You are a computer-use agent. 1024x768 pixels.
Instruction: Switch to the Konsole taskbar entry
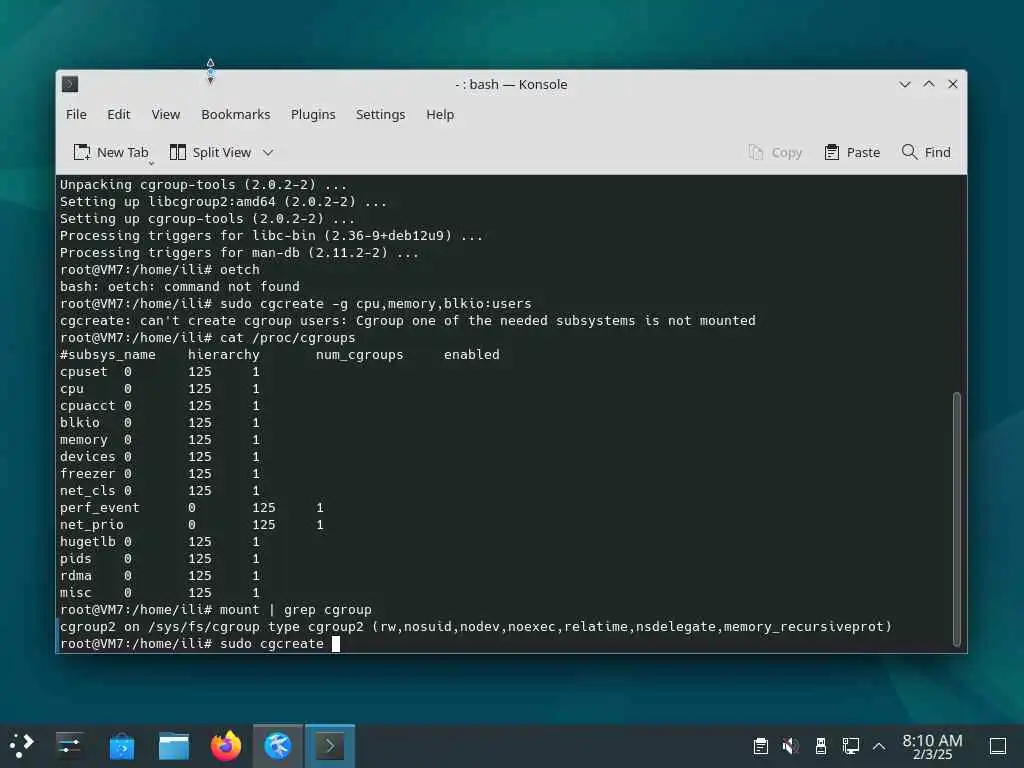[330, 746]
